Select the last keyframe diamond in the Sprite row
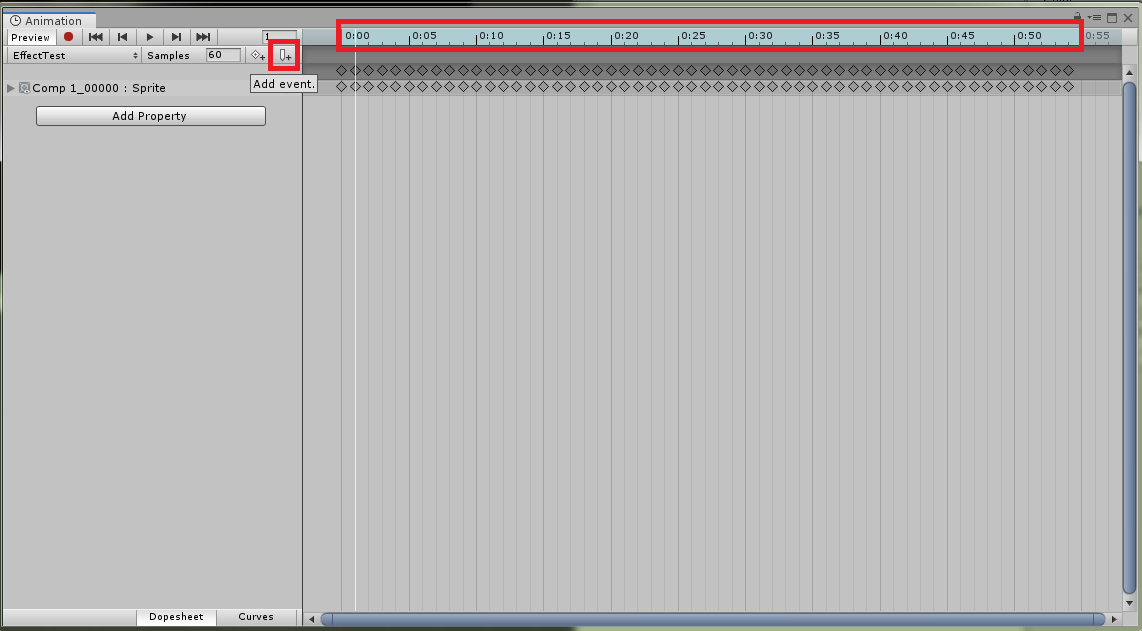1142x631 pixels. 1068,87
